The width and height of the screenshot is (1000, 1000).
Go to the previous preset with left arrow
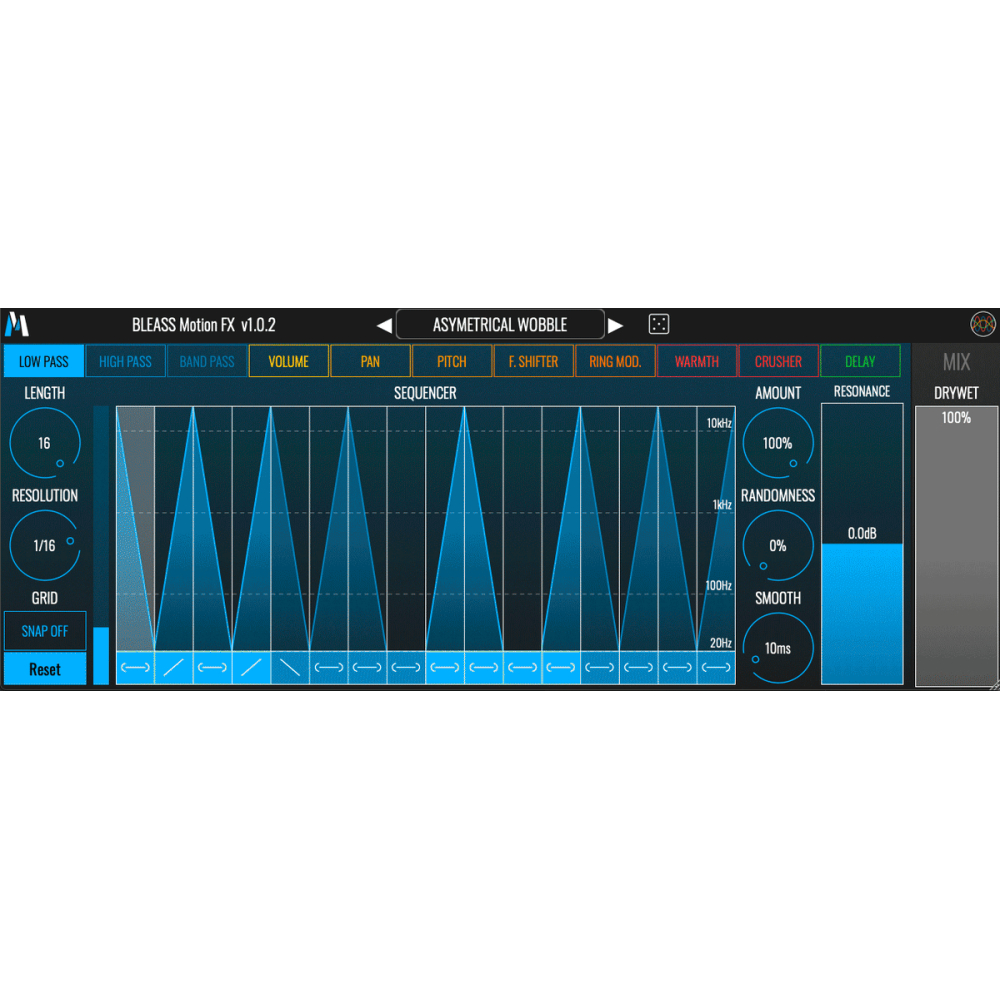click(384, 325)
